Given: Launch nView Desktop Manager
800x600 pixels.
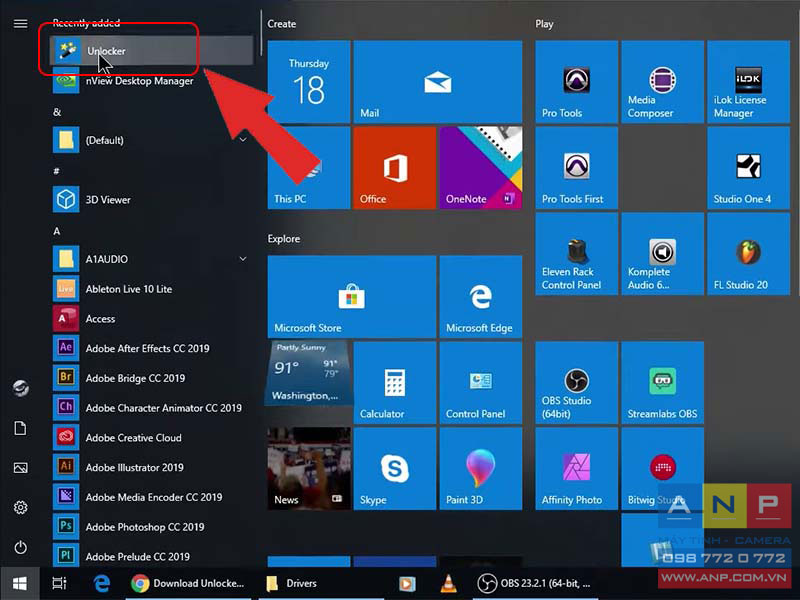Looking at the screenshot, I should pyautogui.click(x=152, y=81).
